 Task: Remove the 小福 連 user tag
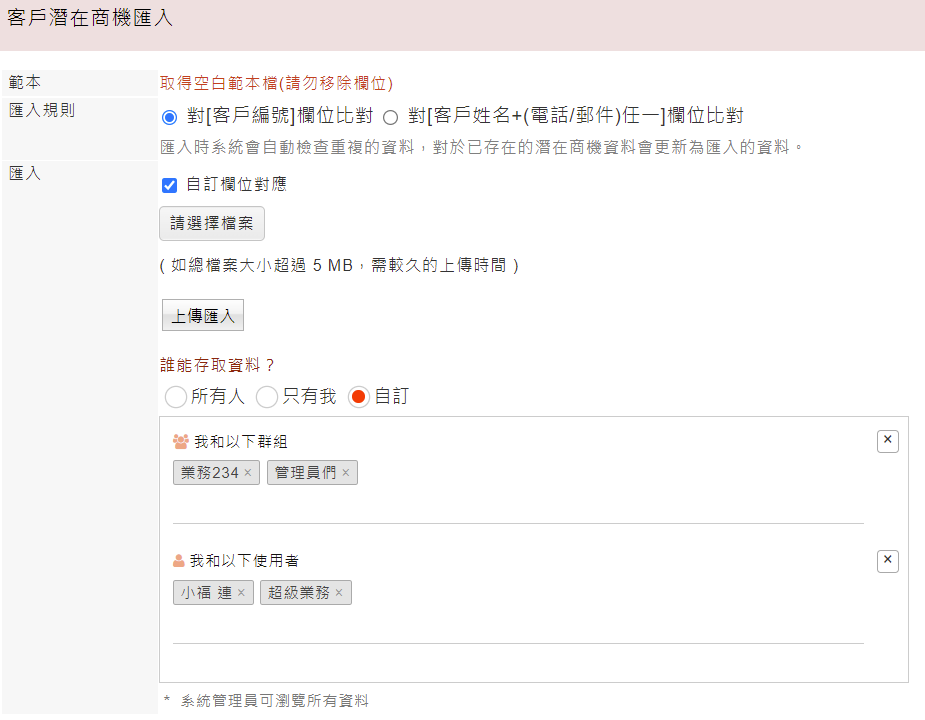(x=241, y=593)
